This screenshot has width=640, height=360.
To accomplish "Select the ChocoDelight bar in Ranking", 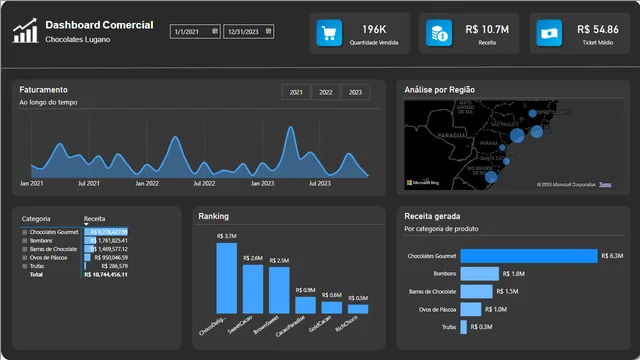I will click(x=227, y=278).
